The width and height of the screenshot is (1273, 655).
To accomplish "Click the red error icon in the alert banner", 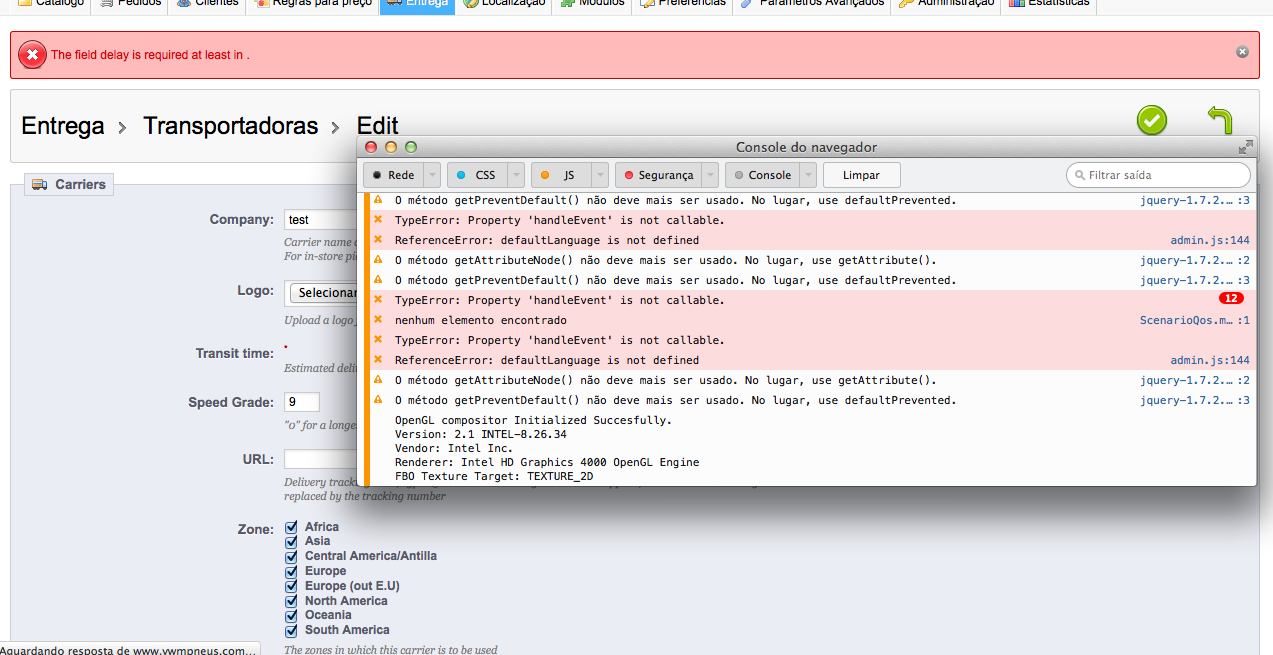I will pyautogui.click(x=32, y=55).
